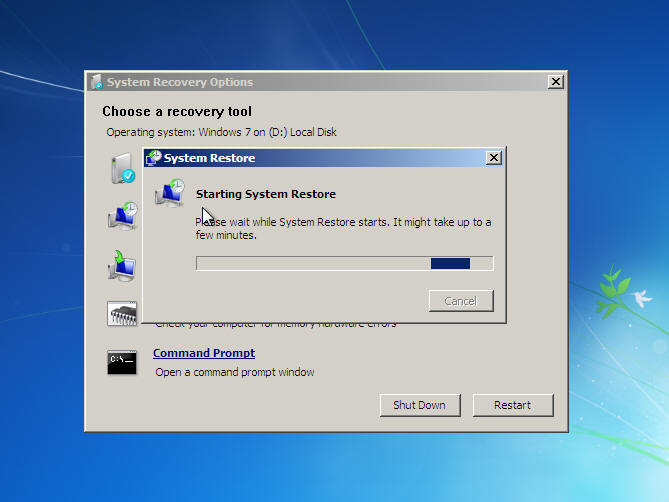Click the System Recovery Options title bar icon

coord(96,82)
